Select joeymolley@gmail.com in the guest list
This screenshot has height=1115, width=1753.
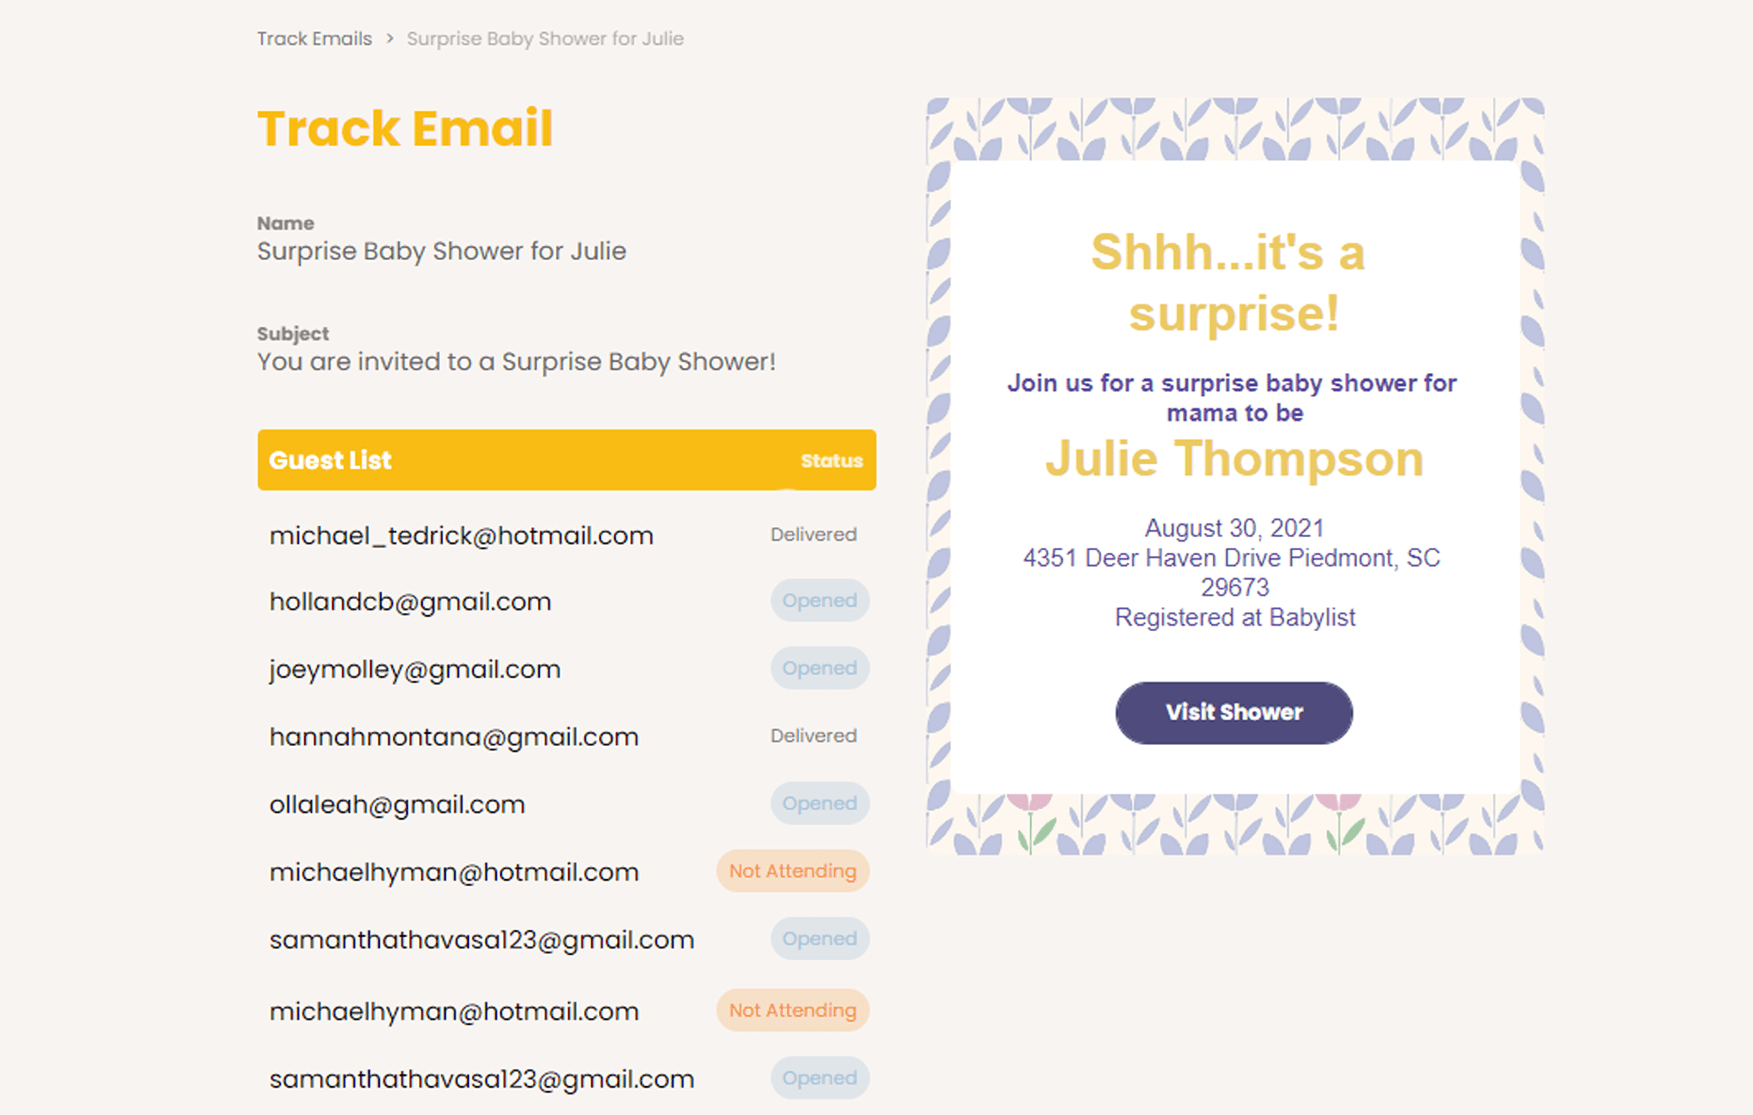(x=415, y=668)
